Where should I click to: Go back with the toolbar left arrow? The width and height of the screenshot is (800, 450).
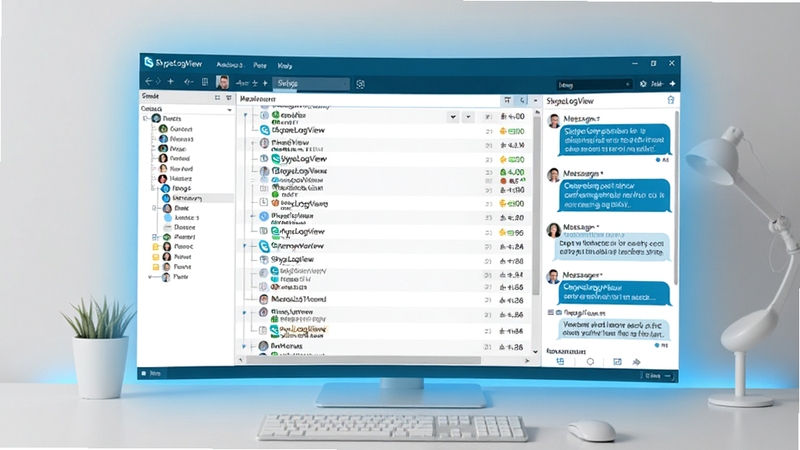pos(148,82)
